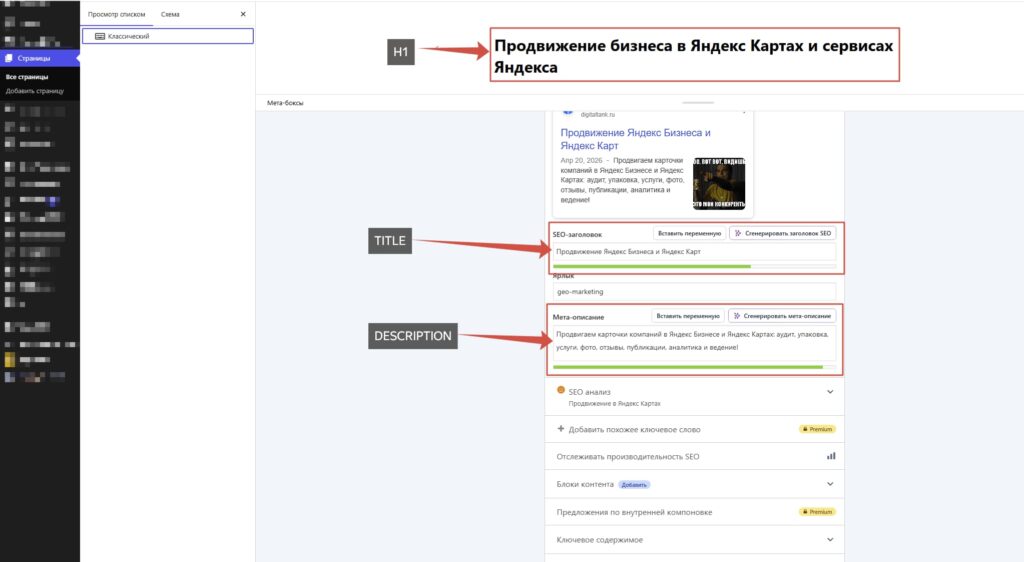Click the SEO-заголовок field label

point(577,234)
